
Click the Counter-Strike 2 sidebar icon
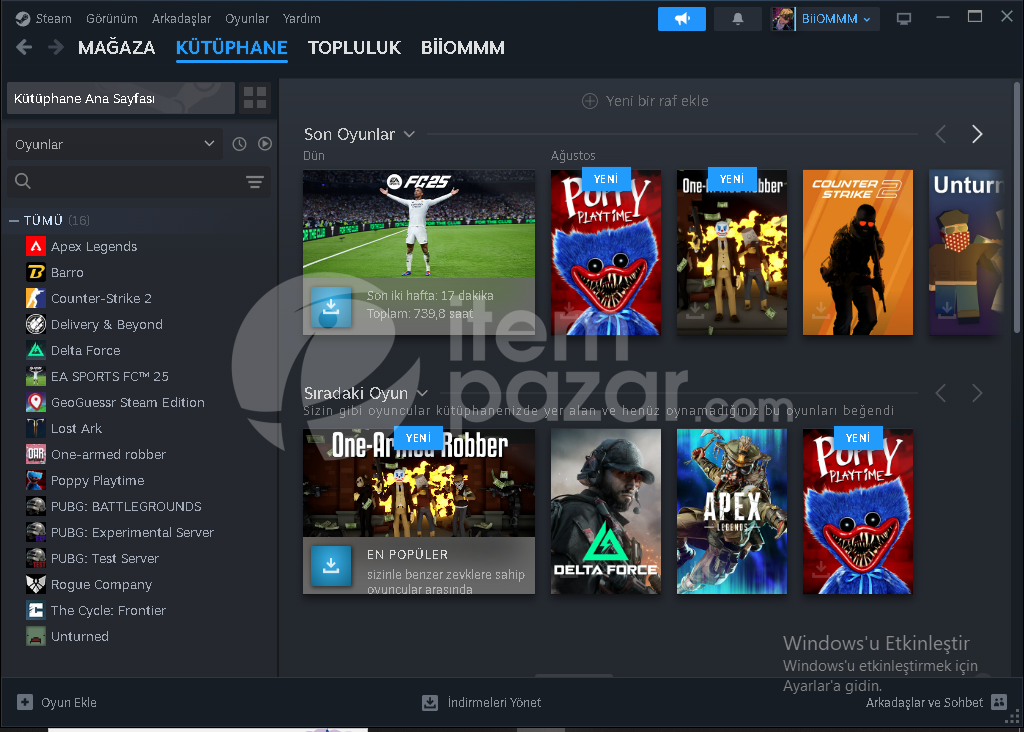(36, 298)
